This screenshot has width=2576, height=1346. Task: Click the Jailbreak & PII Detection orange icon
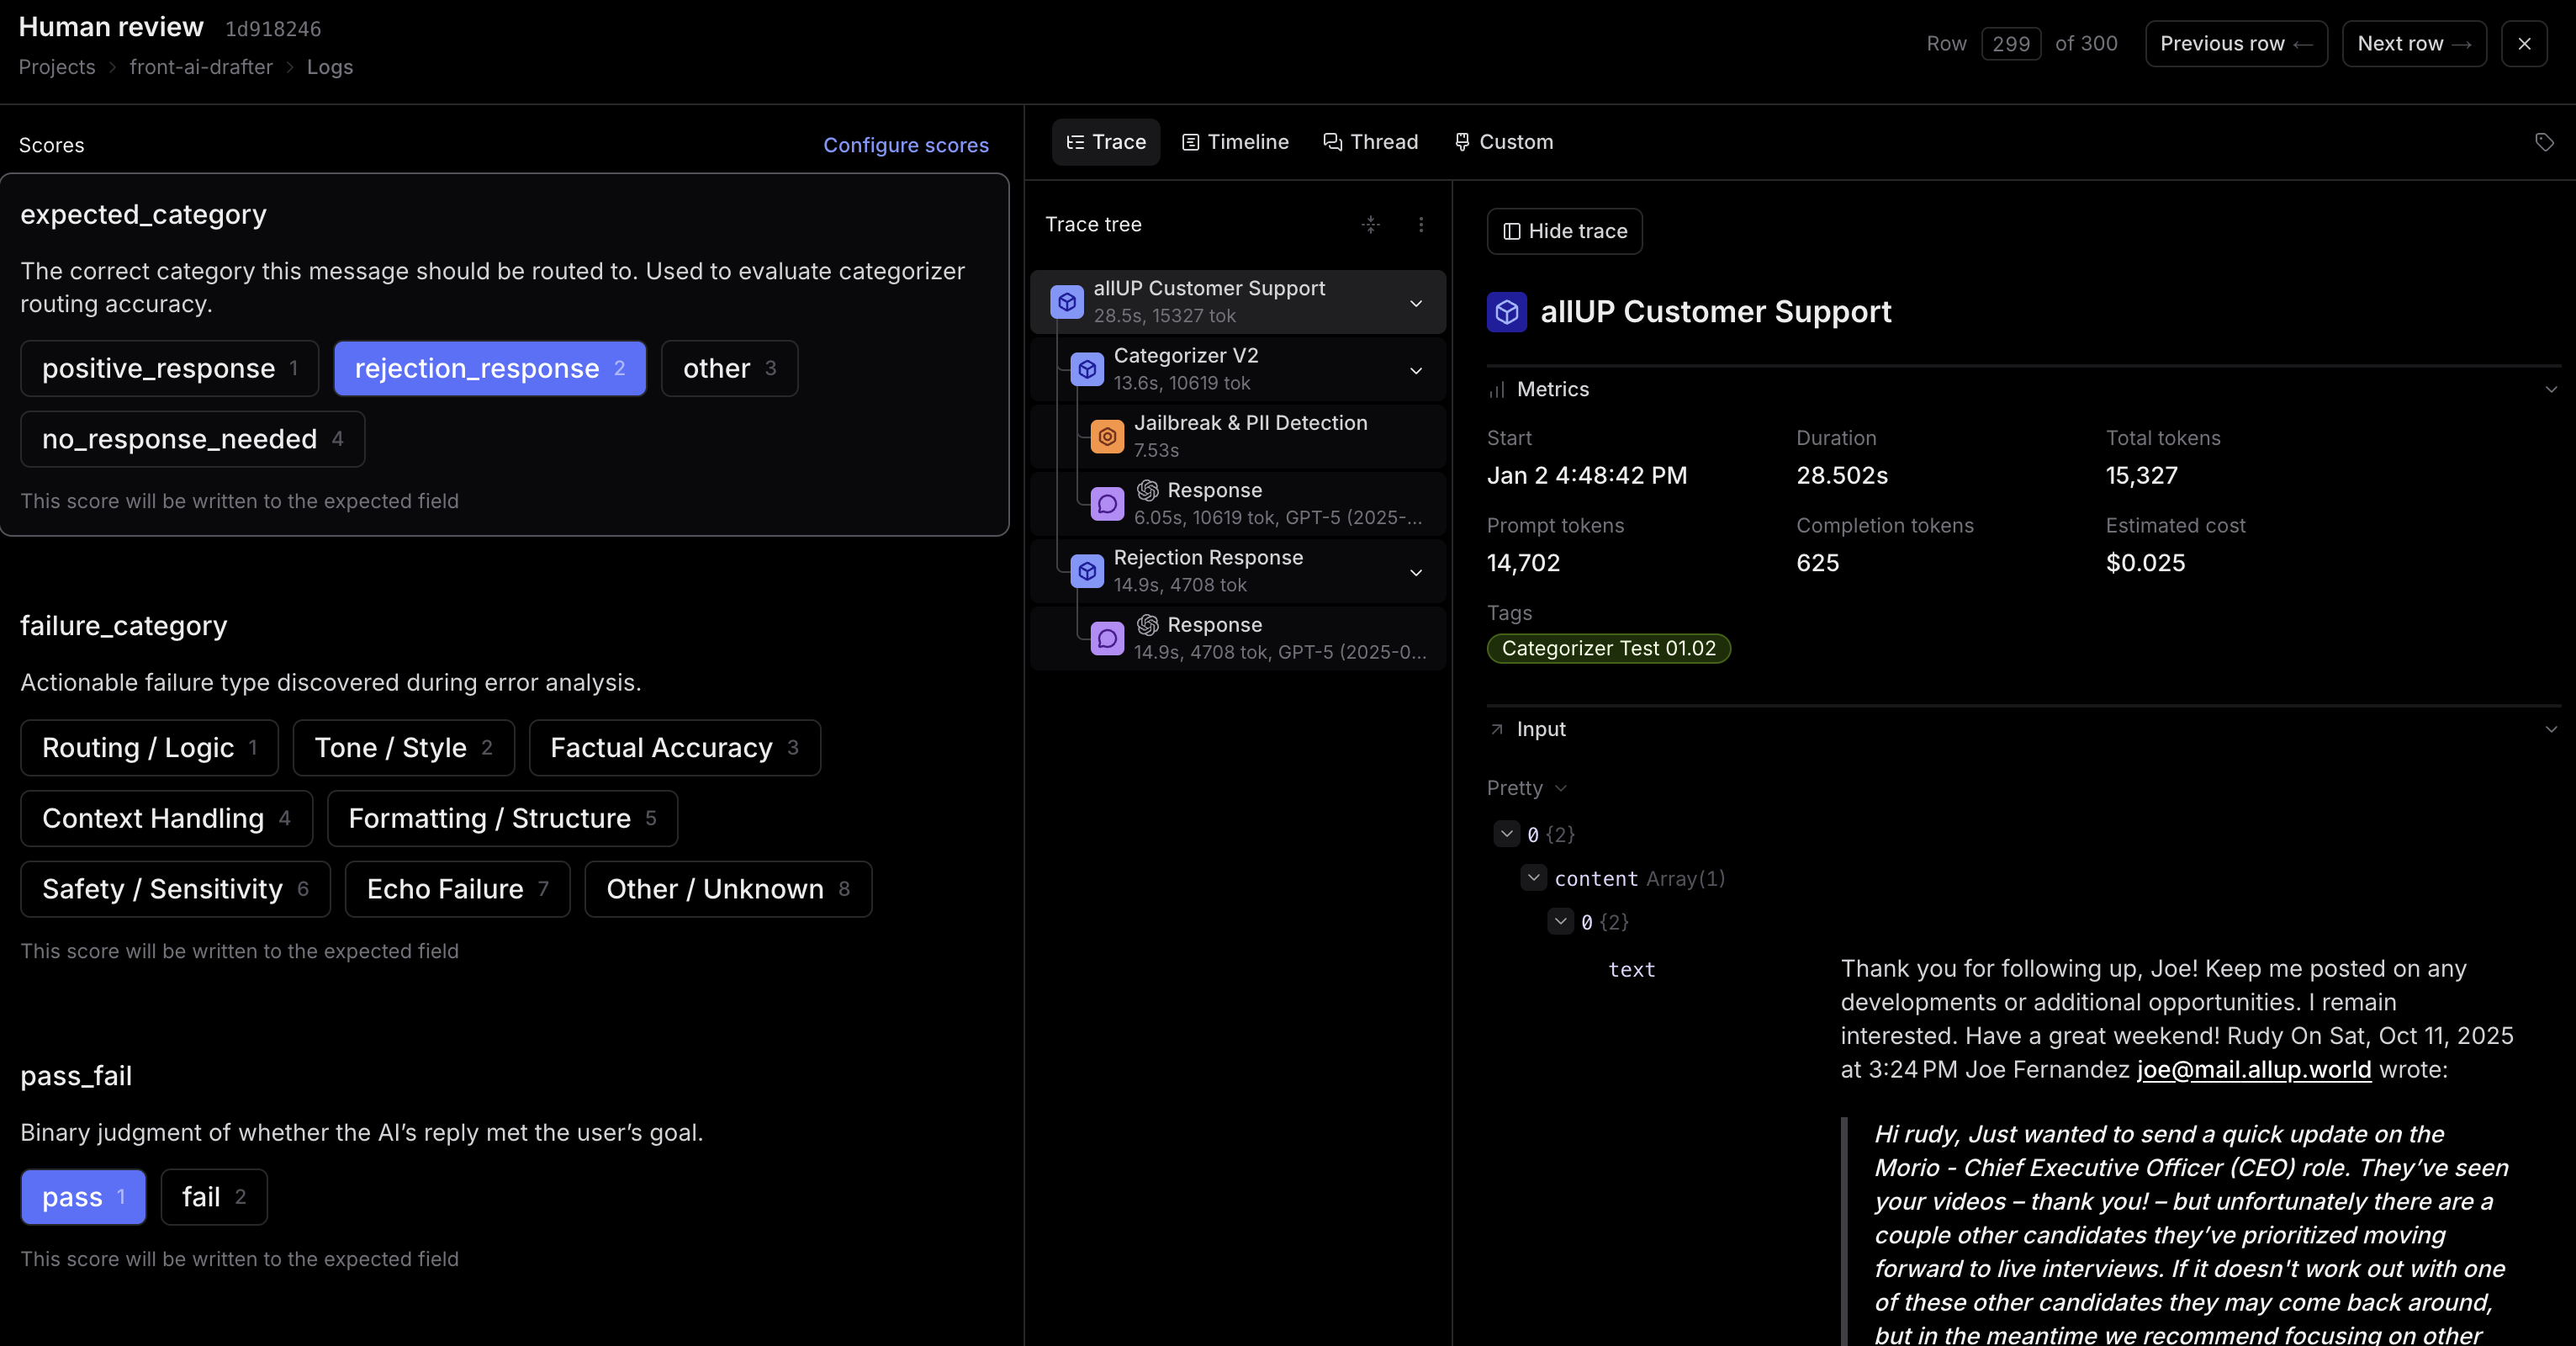pyautogui.click(x=1107, y=437)
